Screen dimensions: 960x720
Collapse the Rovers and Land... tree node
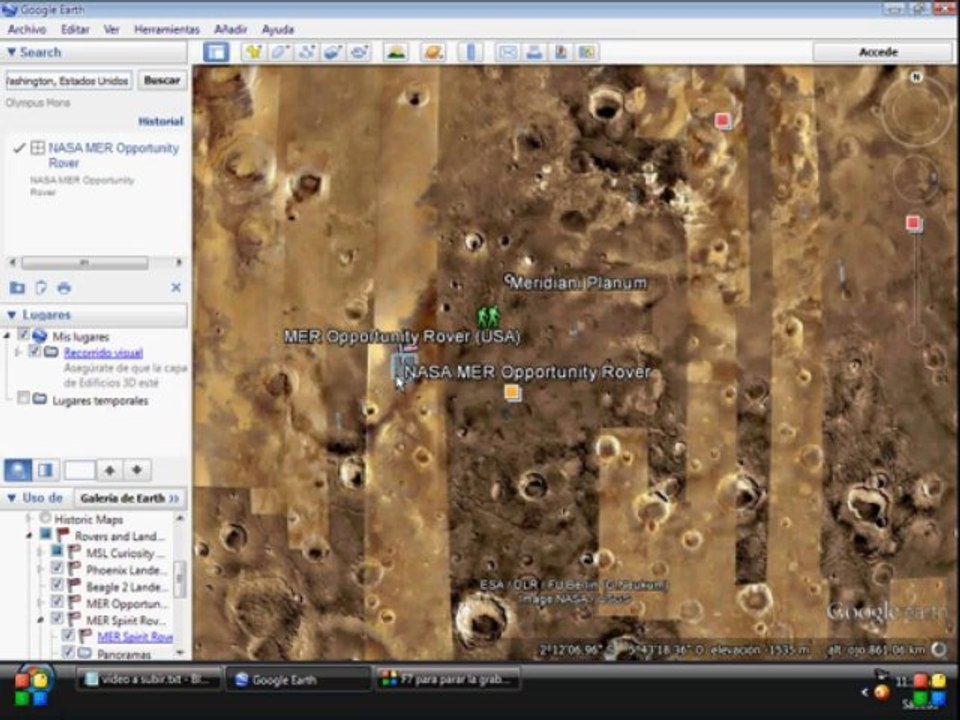pyautogui.click(x=29, y=536)
